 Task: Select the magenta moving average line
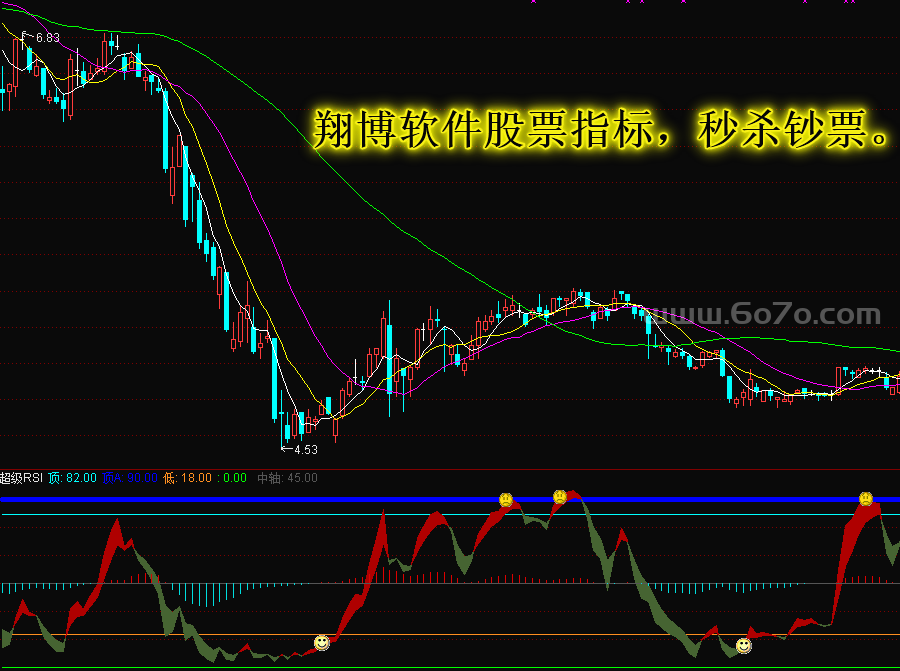tap(260, 200)
